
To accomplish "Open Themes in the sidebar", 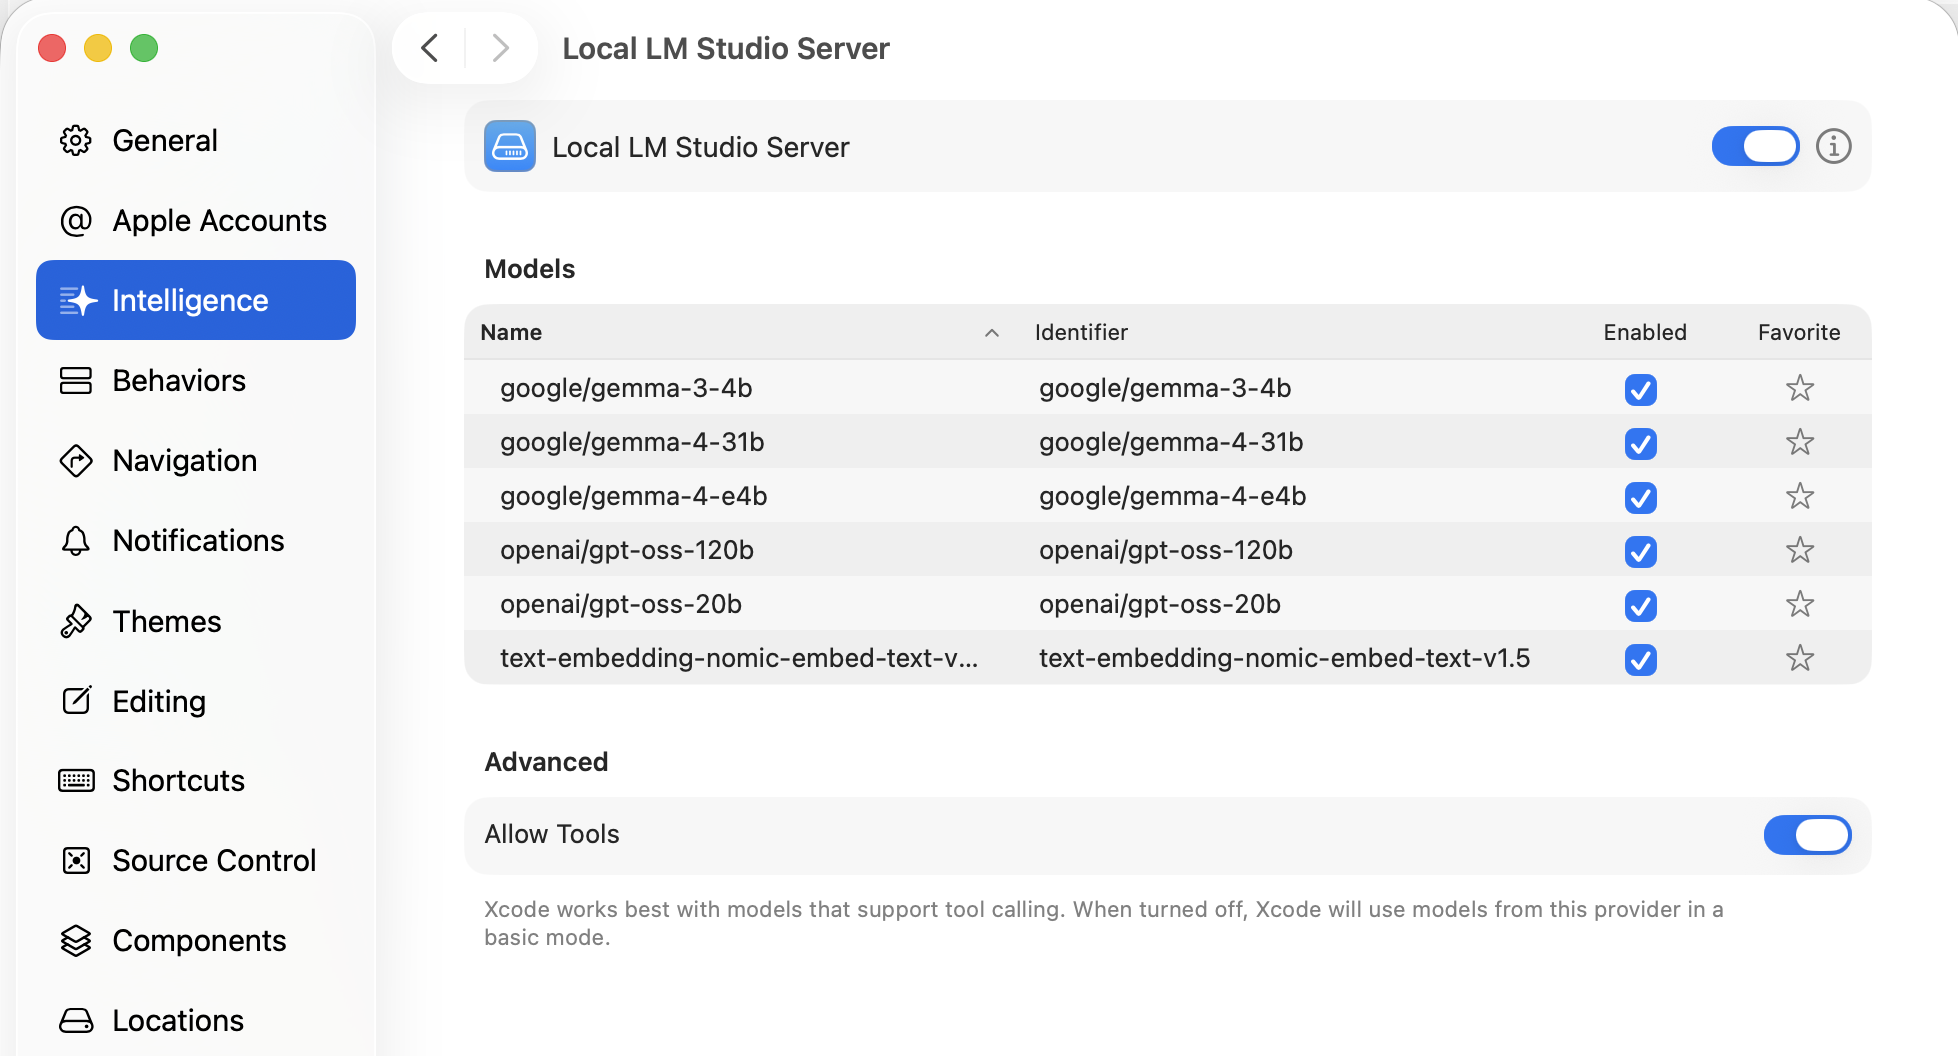I will tap(167, 622).
